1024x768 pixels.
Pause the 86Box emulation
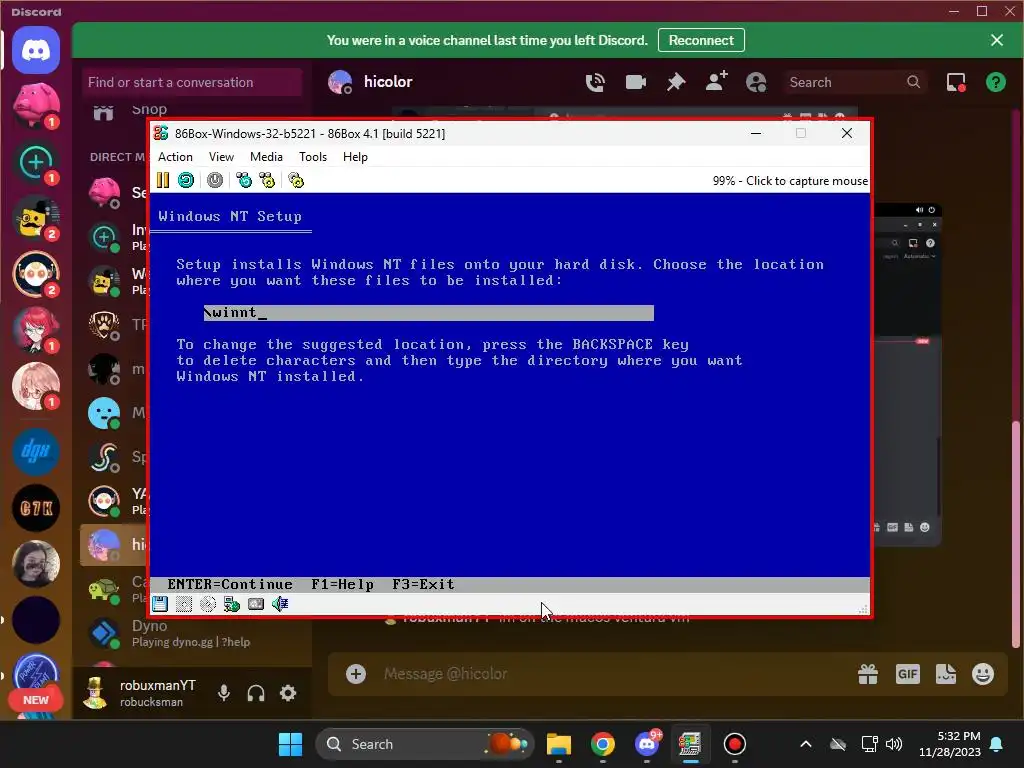163,180
